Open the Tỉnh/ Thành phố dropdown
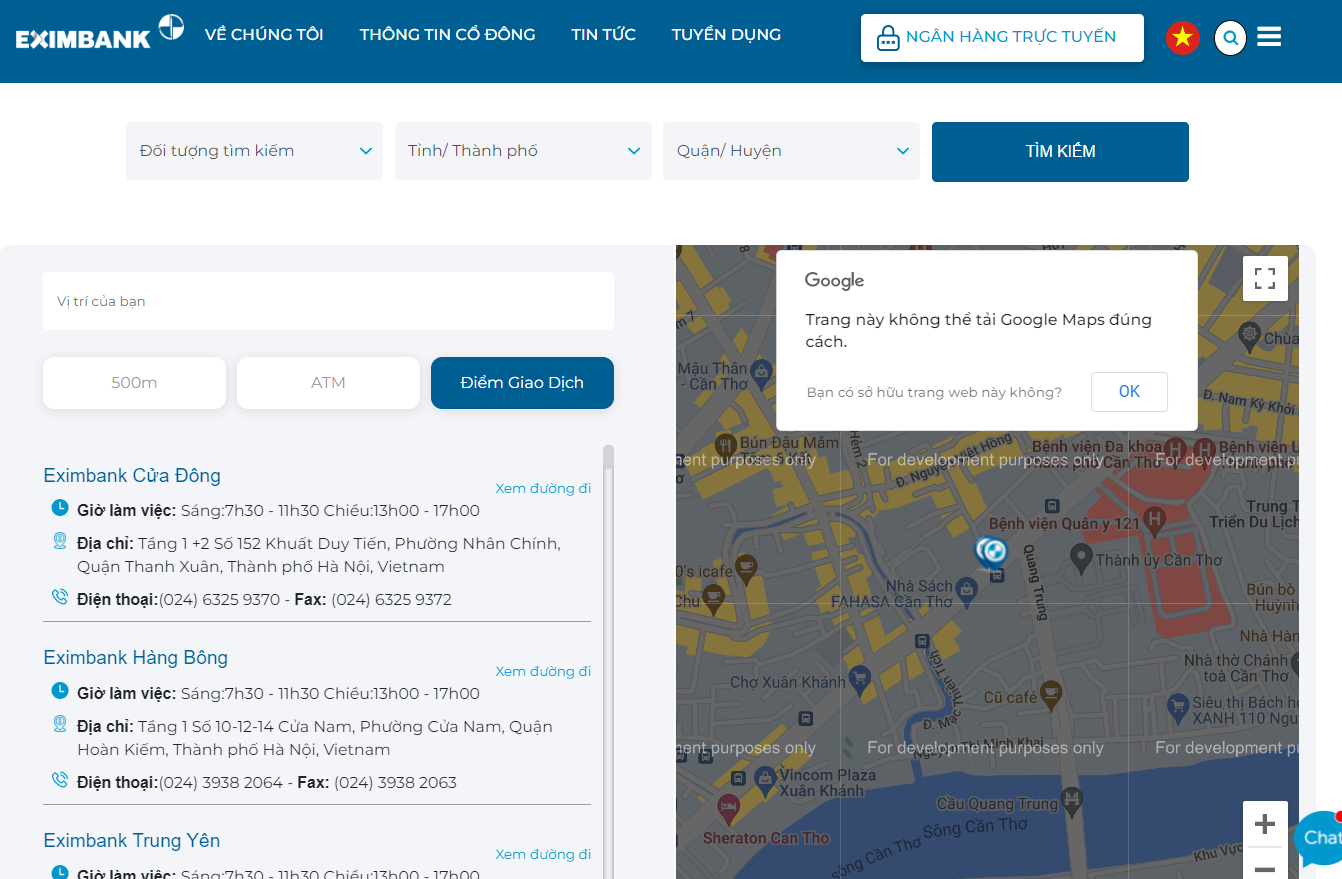This screenshot has height=879, width=1342. 523,151
